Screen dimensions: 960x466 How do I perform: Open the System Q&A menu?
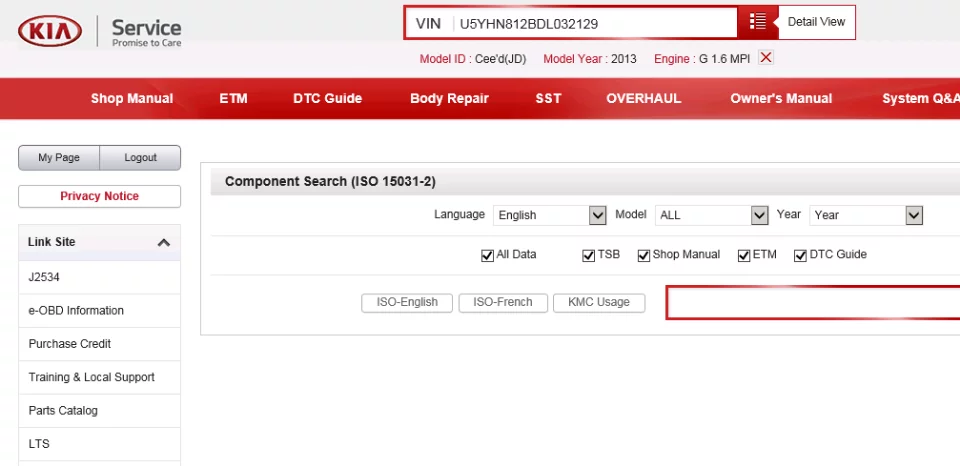point(921,99)
